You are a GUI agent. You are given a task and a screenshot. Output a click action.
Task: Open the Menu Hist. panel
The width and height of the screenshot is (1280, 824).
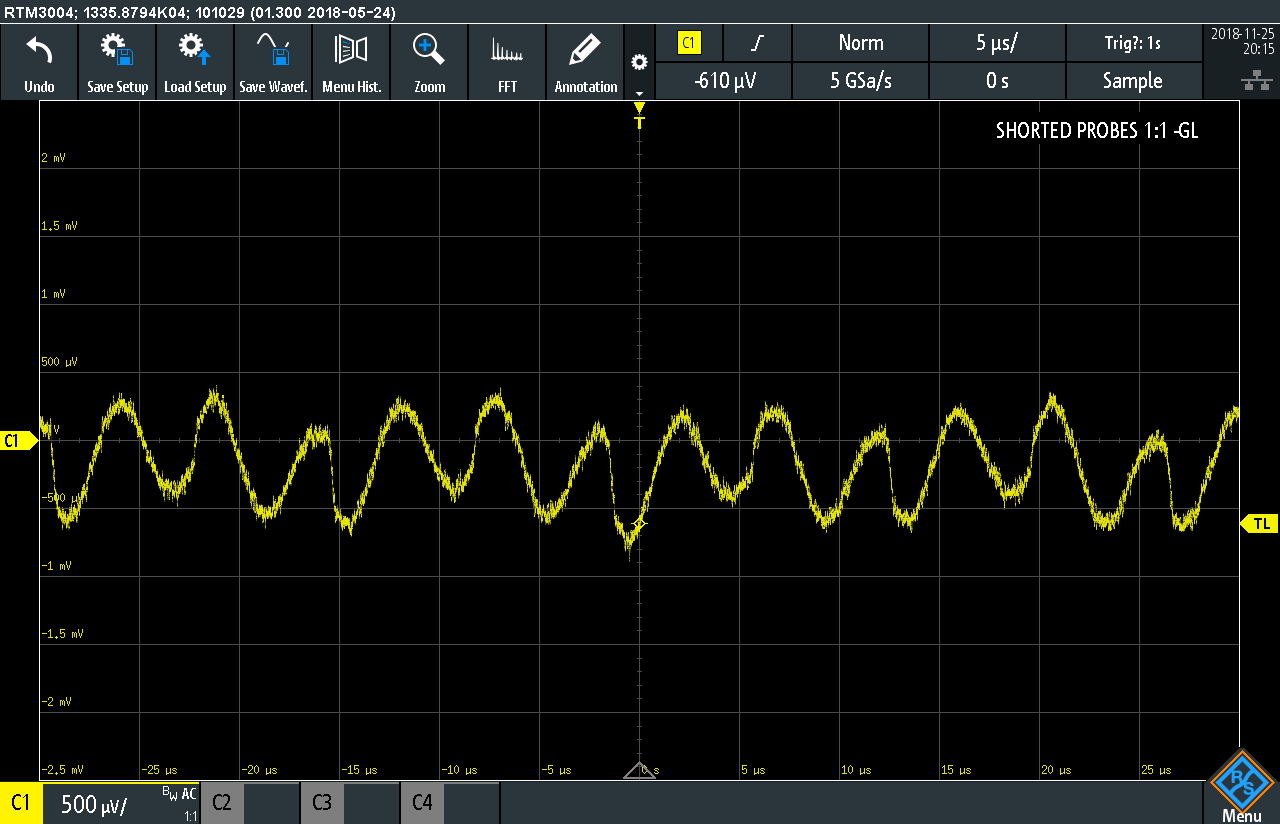pos(351,50)
